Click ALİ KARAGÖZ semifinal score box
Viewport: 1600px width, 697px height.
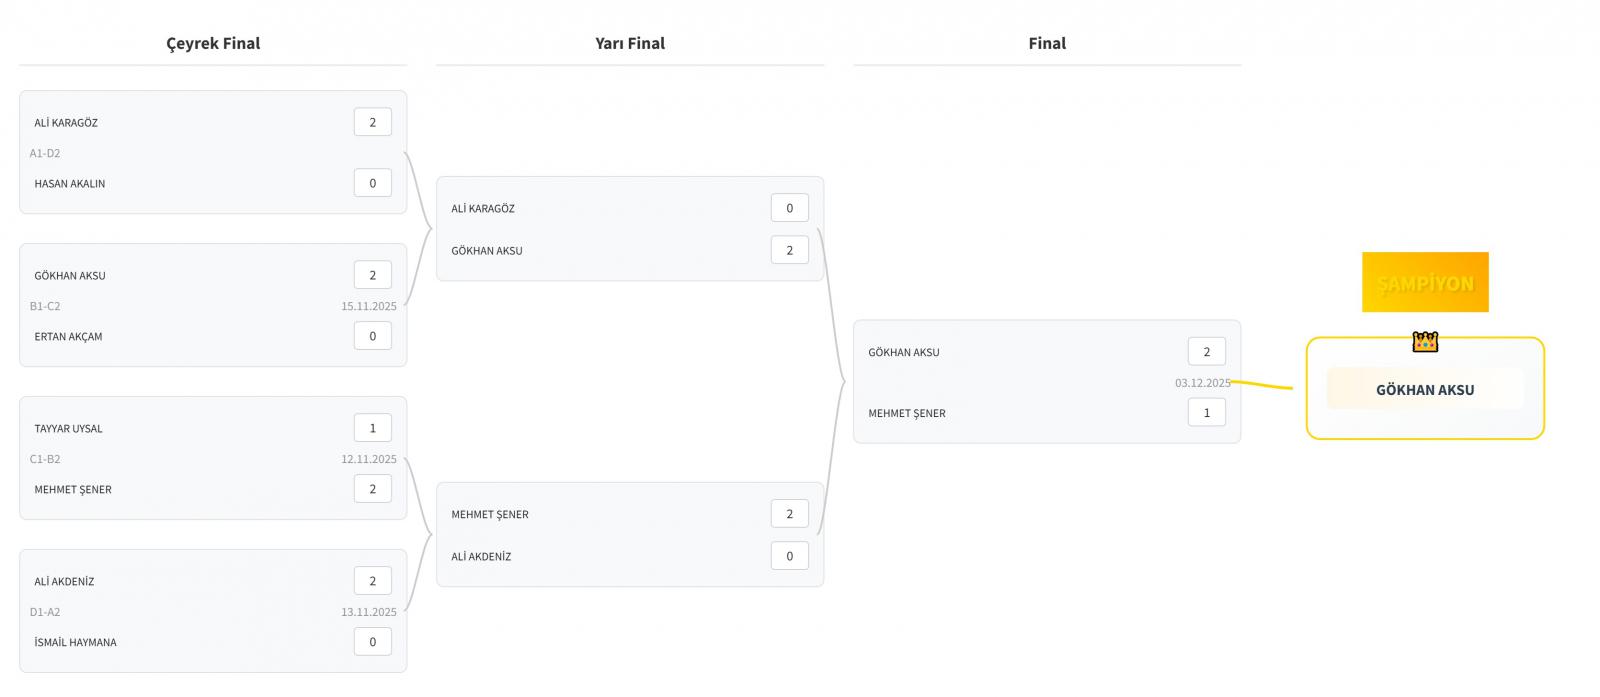pos(789,208)
